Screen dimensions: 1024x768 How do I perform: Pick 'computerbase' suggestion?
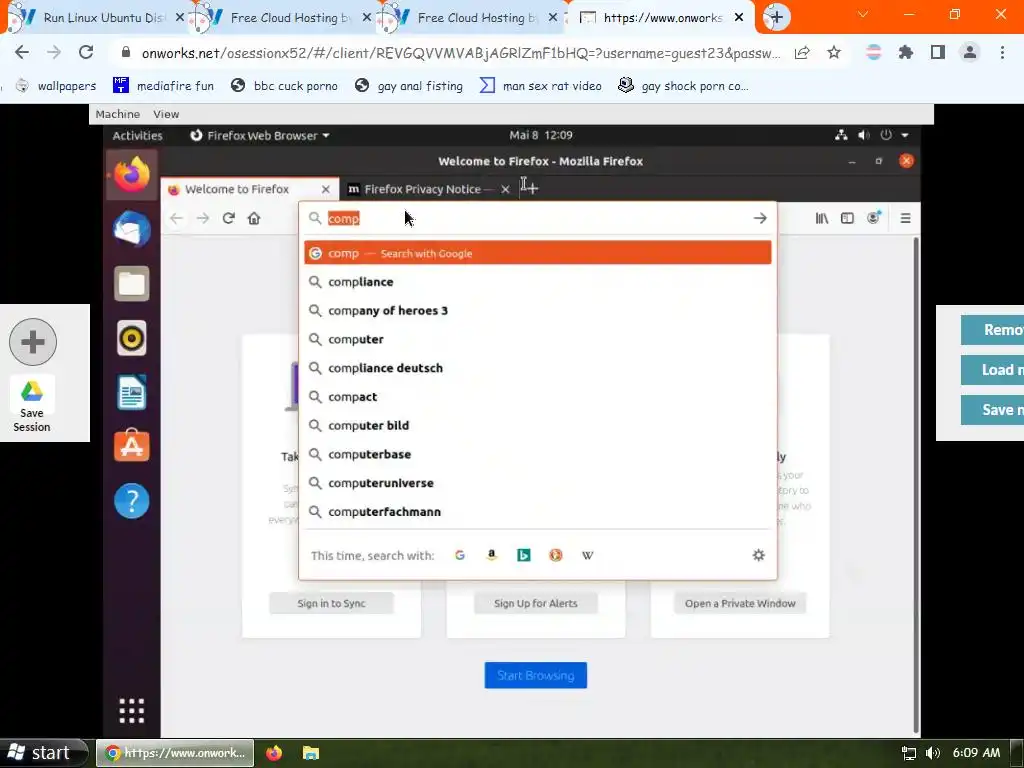[x=537, y=454]
